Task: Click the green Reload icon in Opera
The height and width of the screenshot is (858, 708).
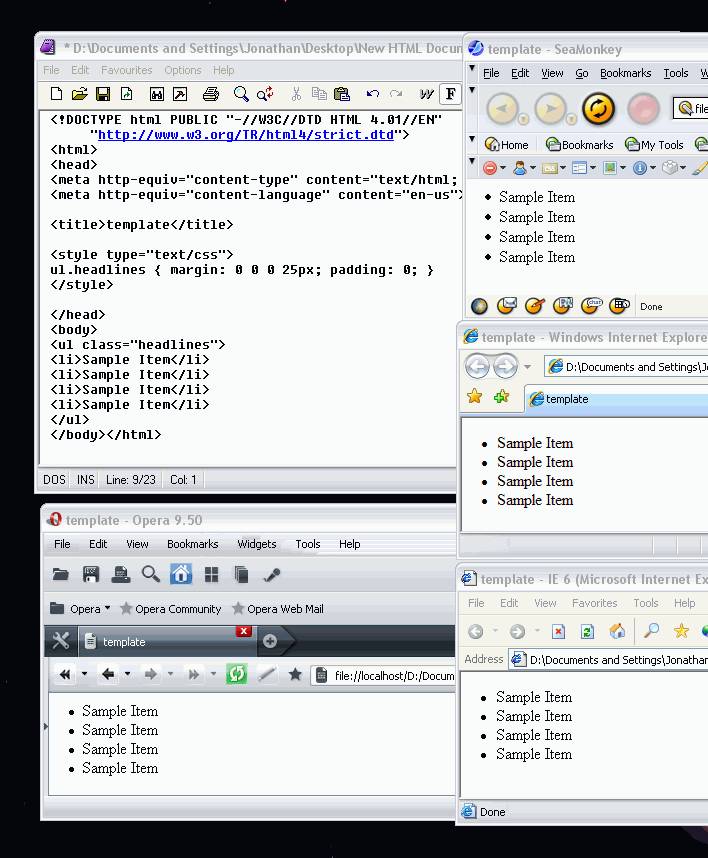Action: tap(236, 674)
